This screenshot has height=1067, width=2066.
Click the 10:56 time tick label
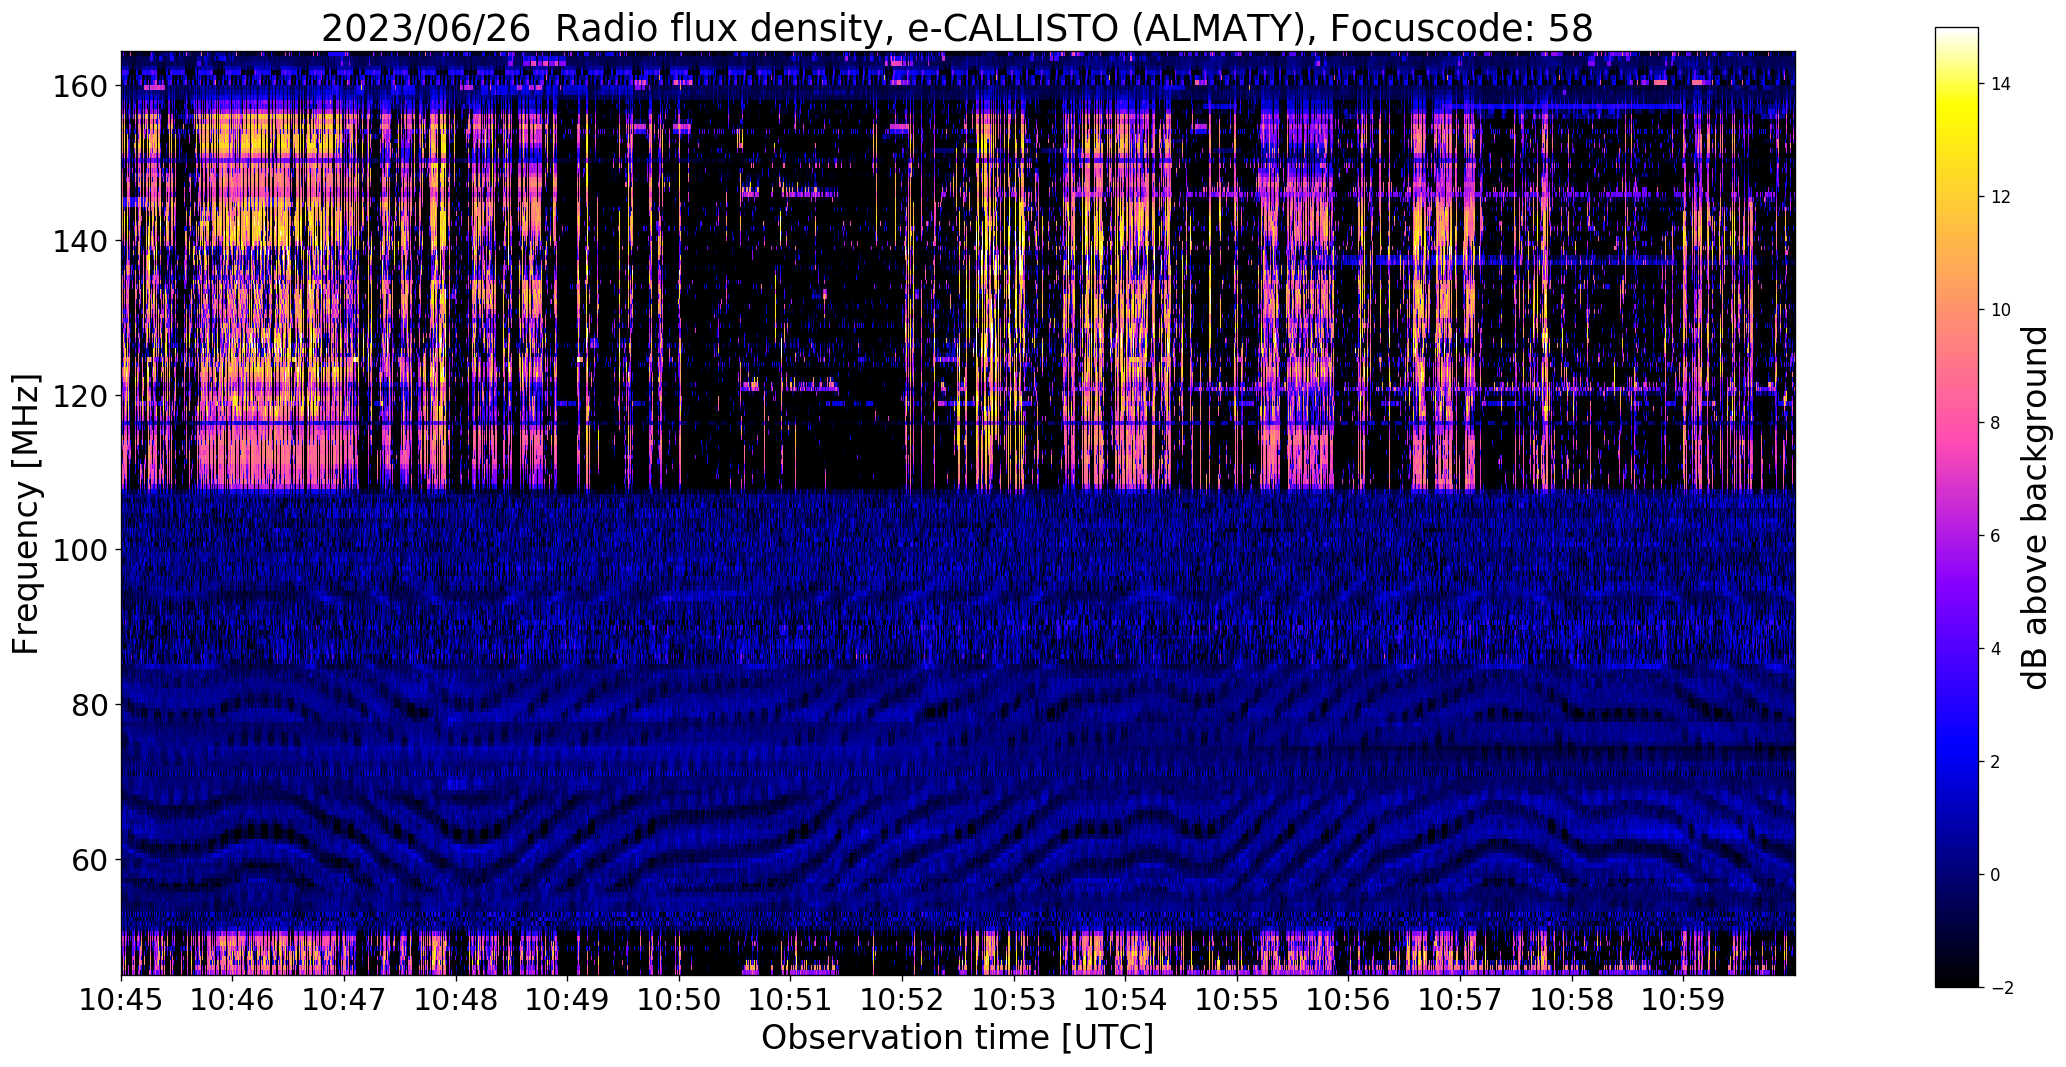pos(1348,999)
